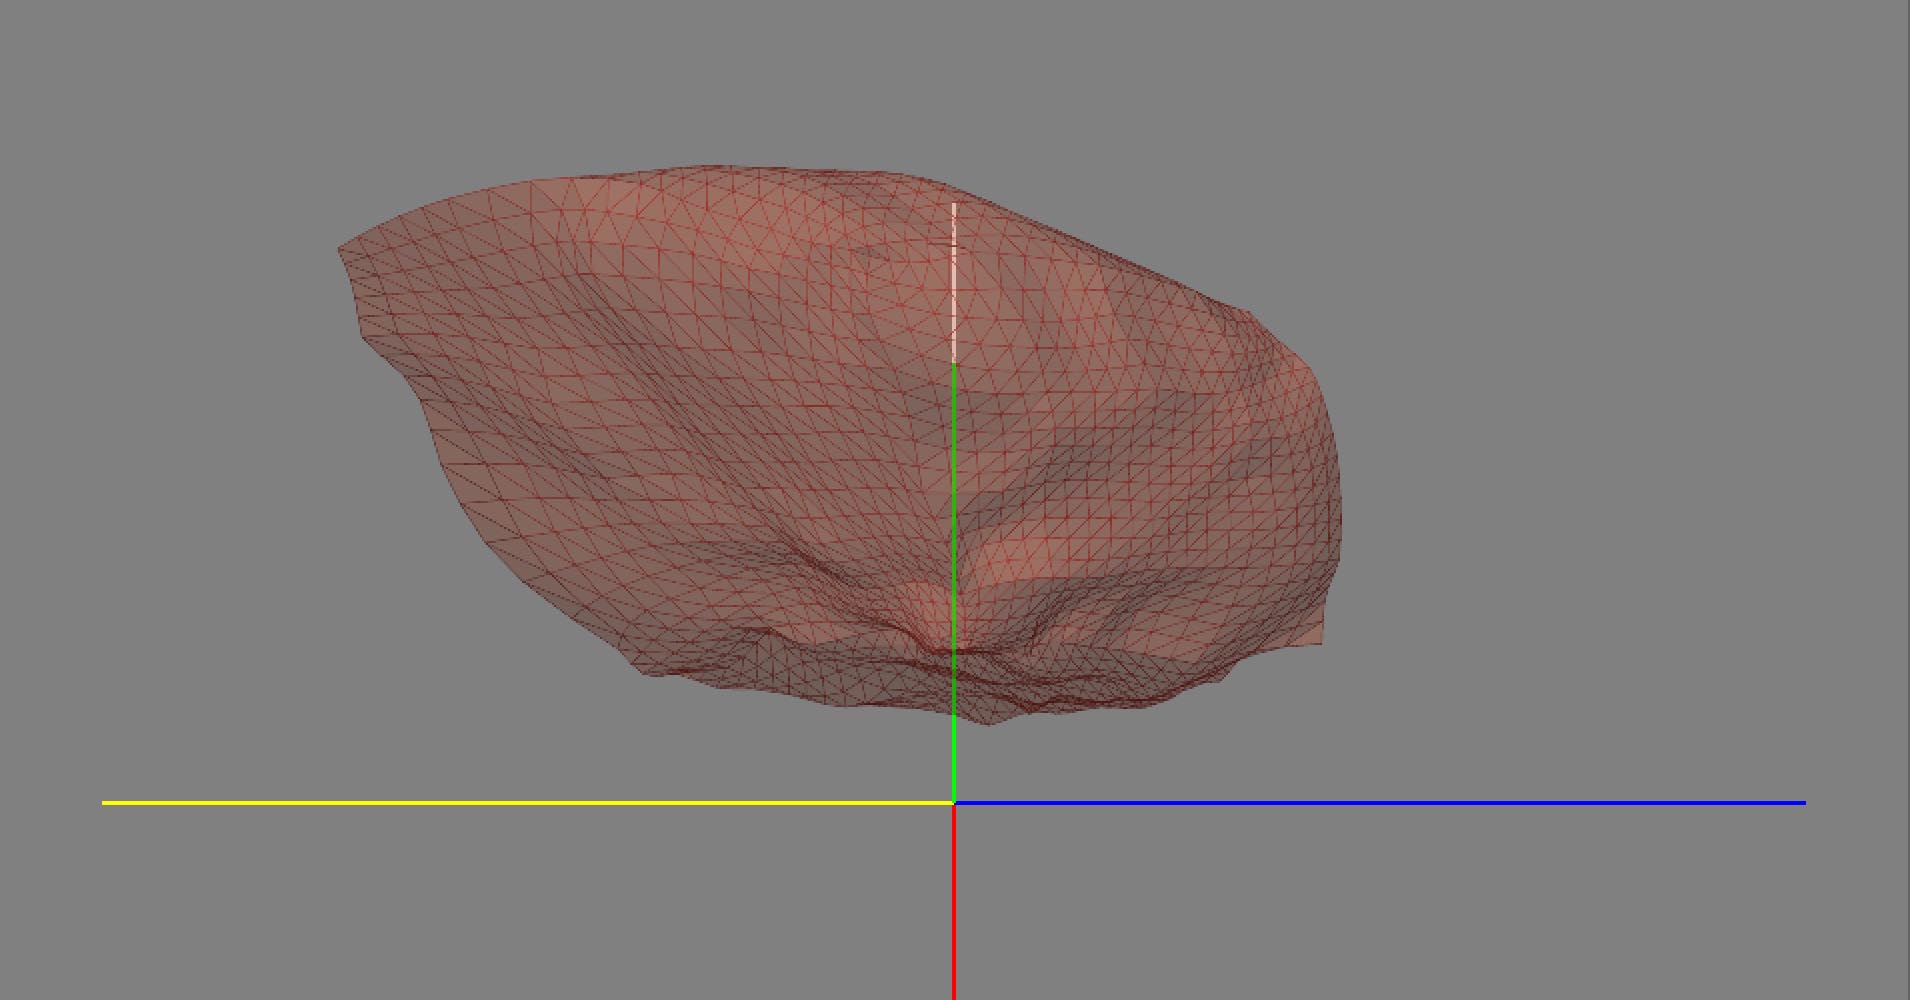Click the red axis line below the origin
The height and width of the screenshot is (1000, 1910).
pos(954,900)
